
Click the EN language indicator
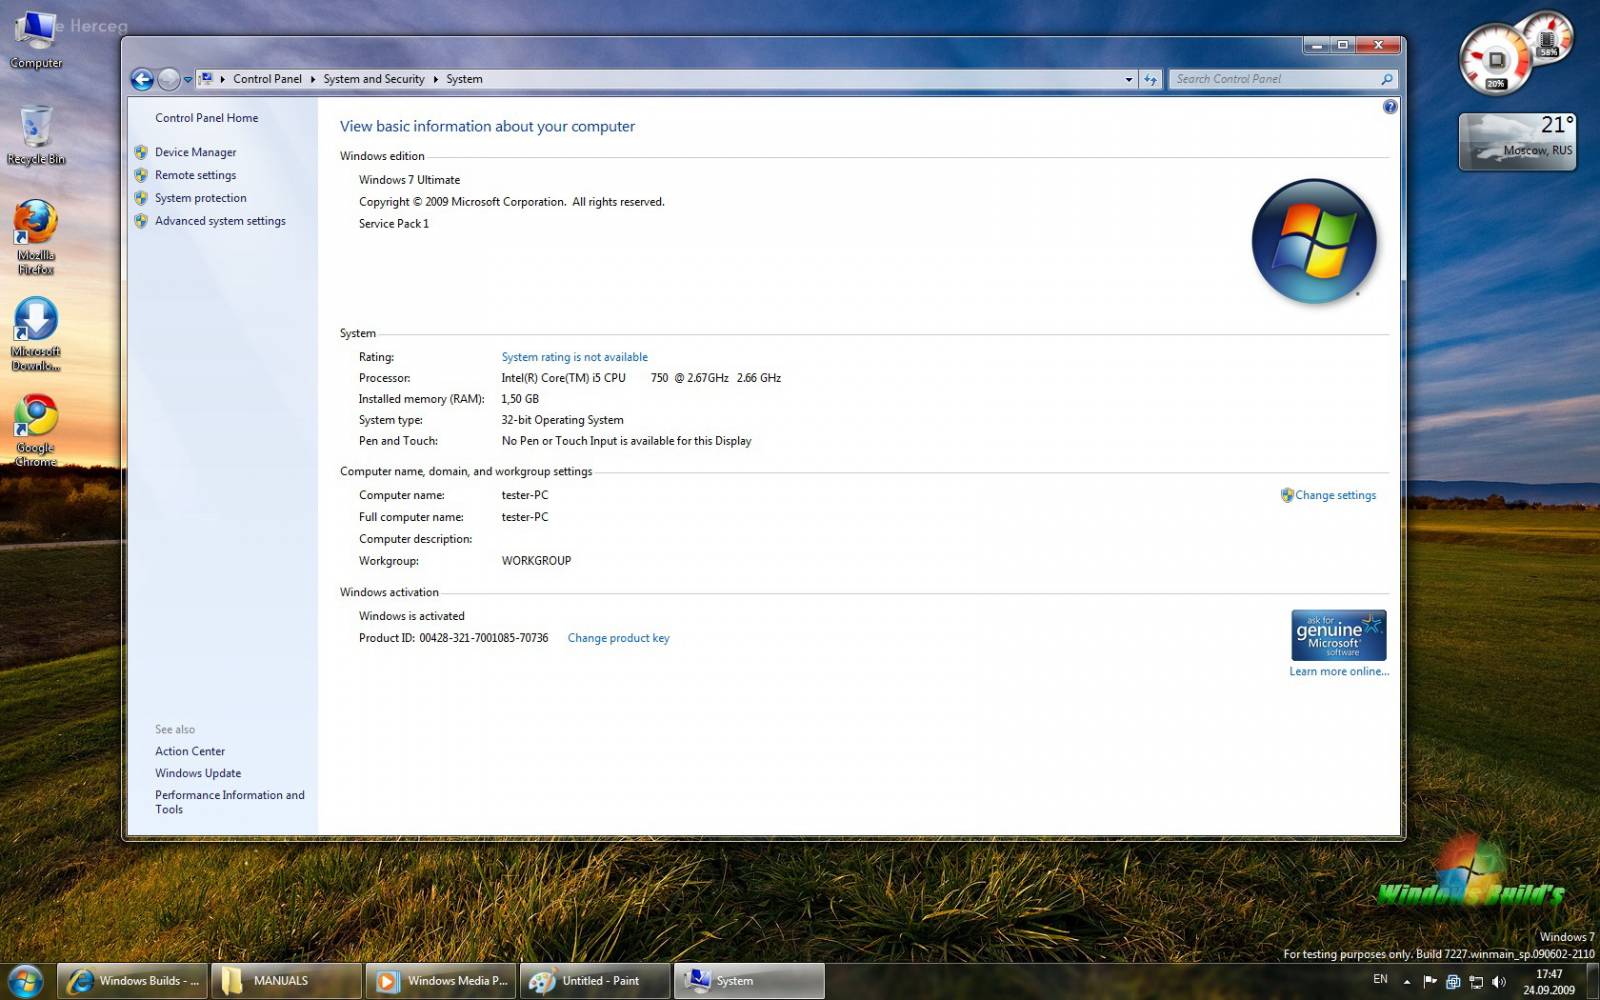[1380, 980]
